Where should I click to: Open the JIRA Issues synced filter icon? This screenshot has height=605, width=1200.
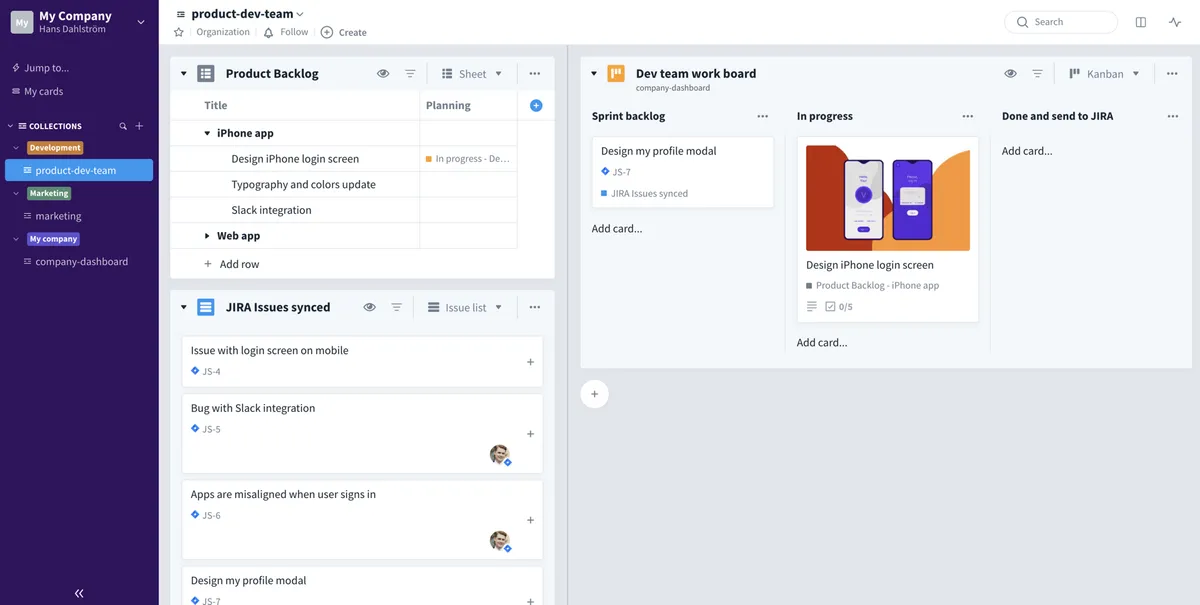tap(396, 308)
